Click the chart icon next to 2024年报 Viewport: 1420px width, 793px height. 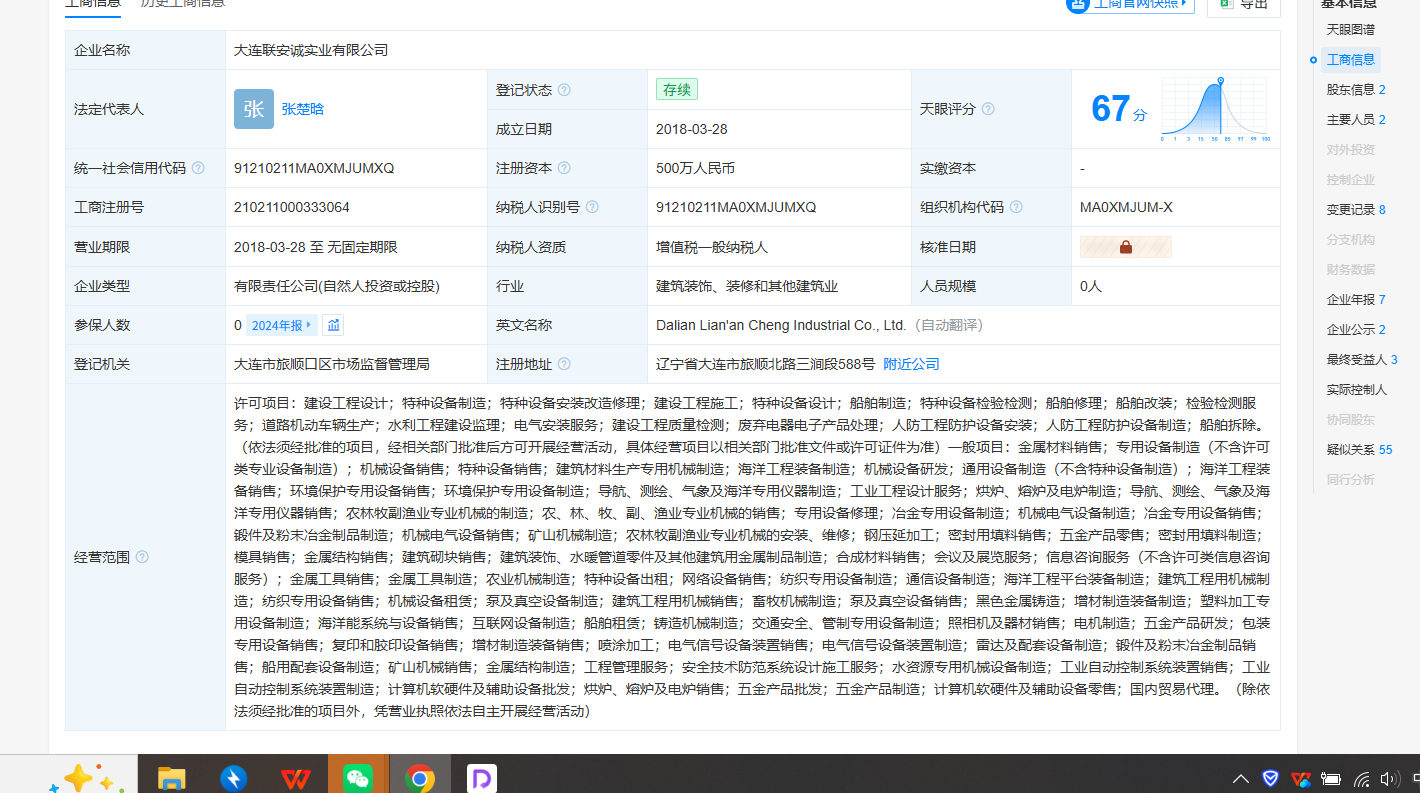(x=334, y=325)
